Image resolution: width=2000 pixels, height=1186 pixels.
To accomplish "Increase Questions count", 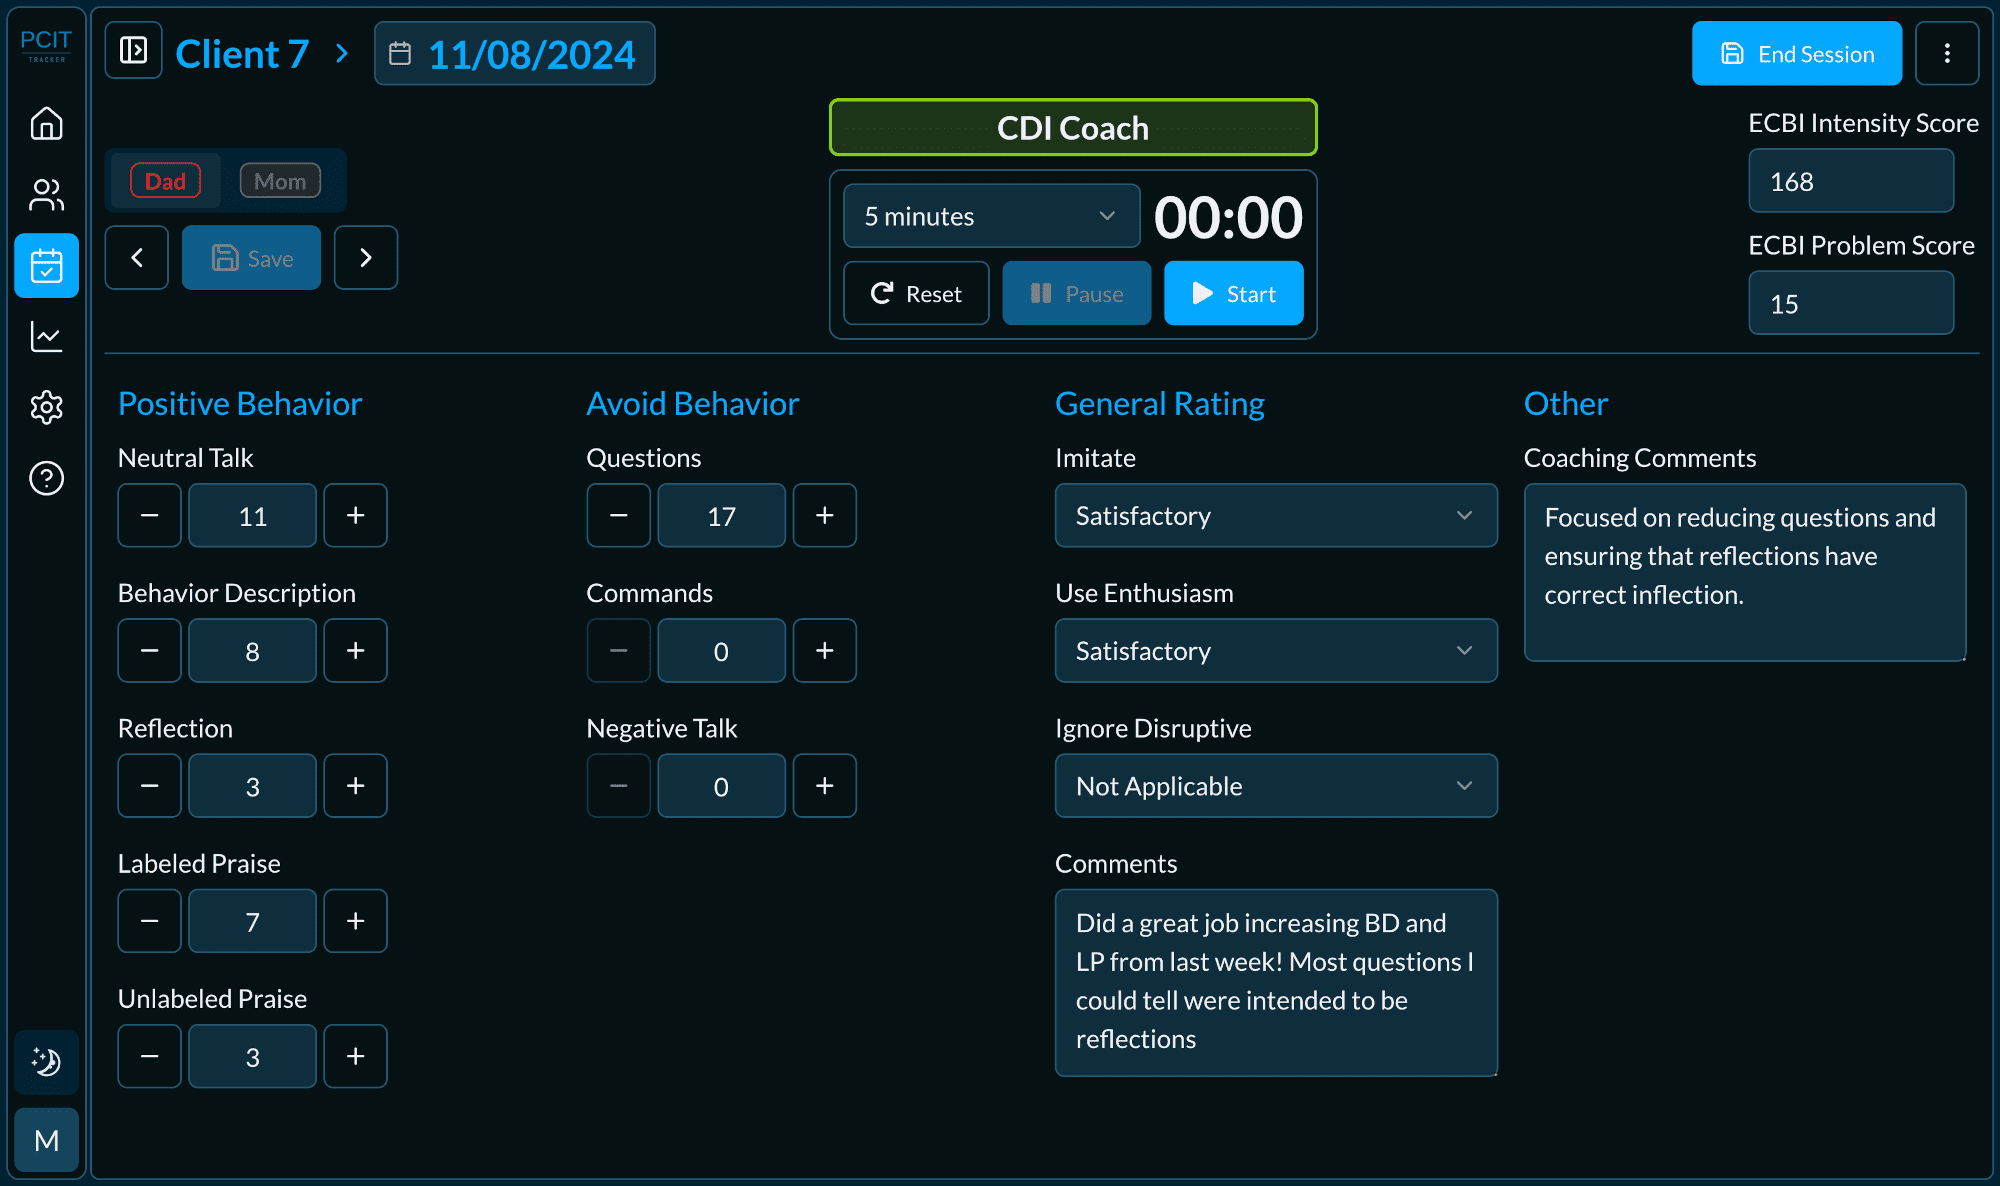I will 824,516.
